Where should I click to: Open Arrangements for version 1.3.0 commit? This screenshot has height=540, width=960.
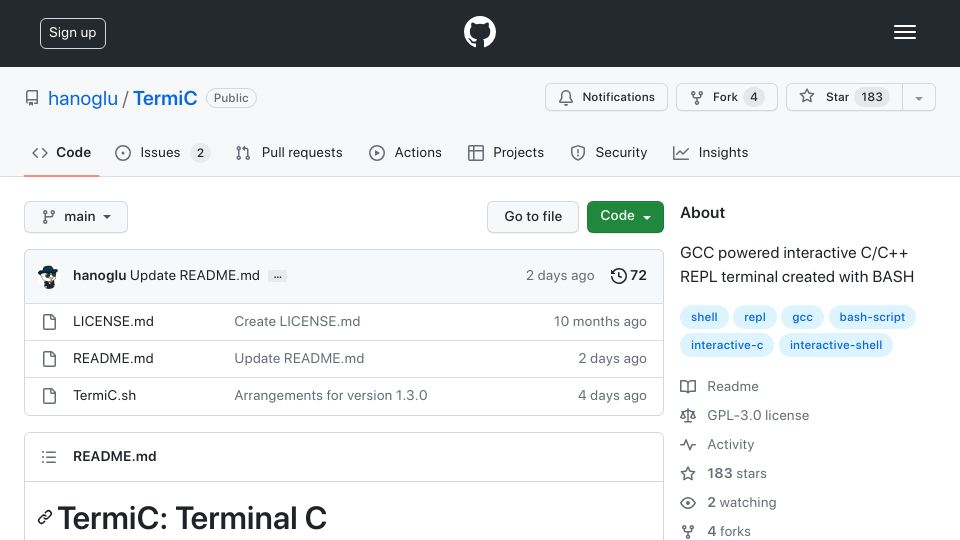pos(331,396)
